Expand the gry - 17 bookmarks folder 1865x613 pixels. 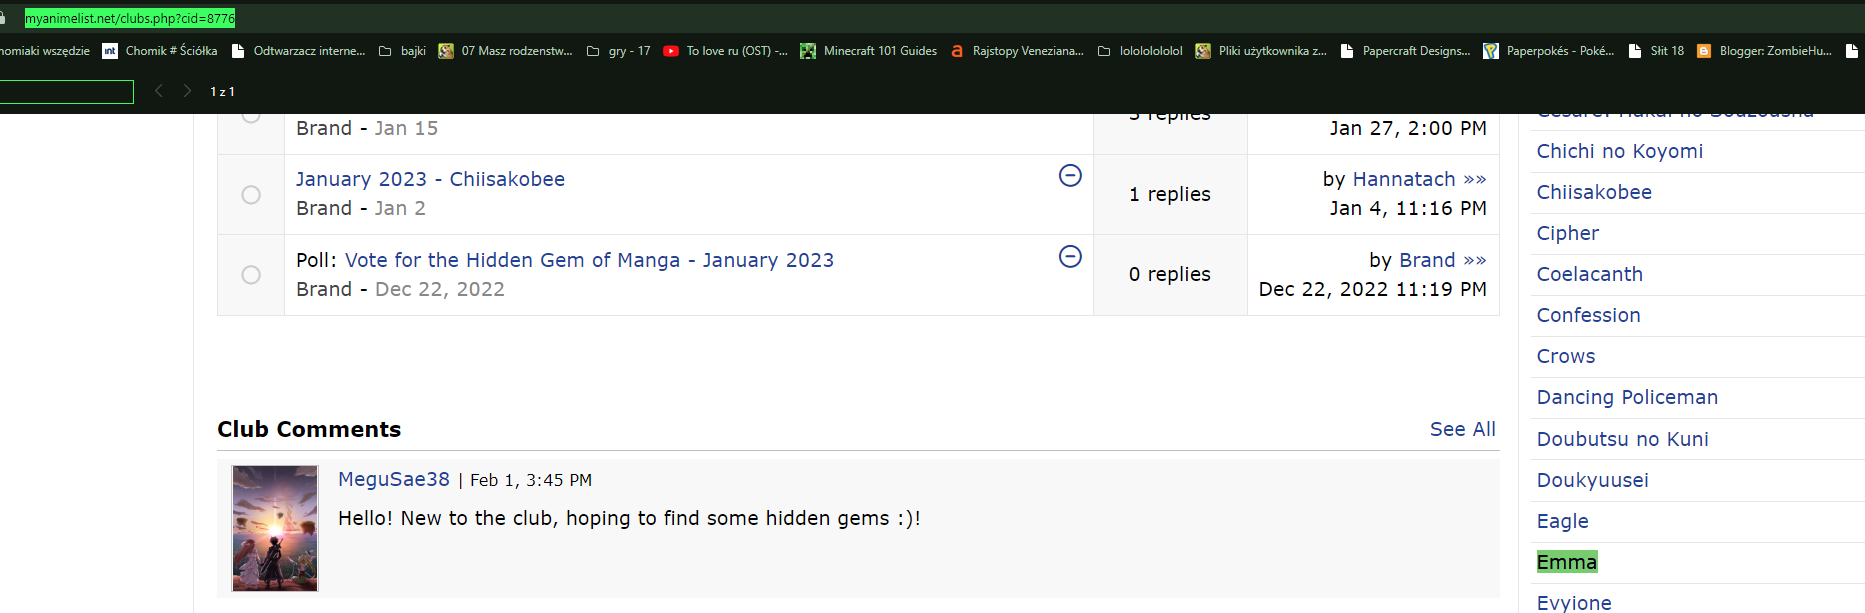pyautogui.click(x=618, y=51)
